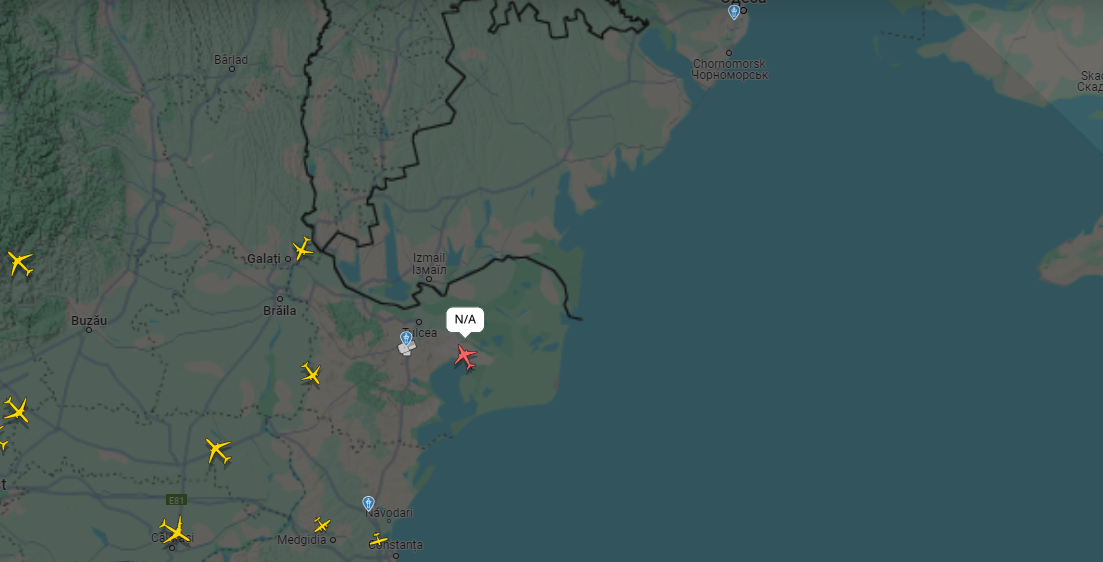Click the Brăila city label
Viewport: 1103px width, 562px height.
279,310
